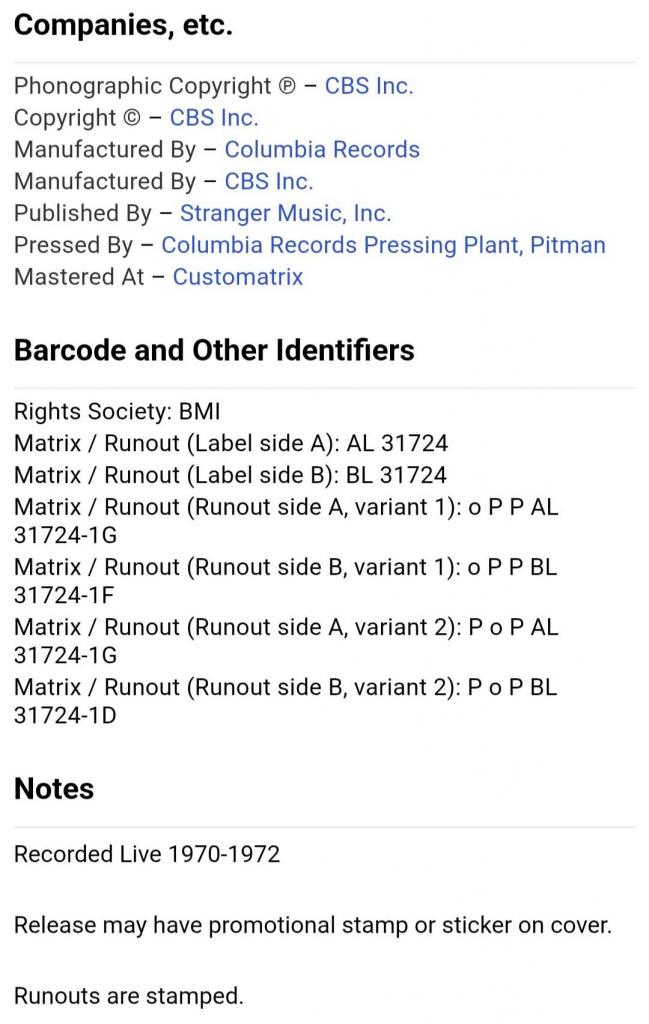Image resolution: width=649 pixels, height=1024 pixels.
Task: Click the "Companies, etc." section heading
Action: (x=123, y=26)
